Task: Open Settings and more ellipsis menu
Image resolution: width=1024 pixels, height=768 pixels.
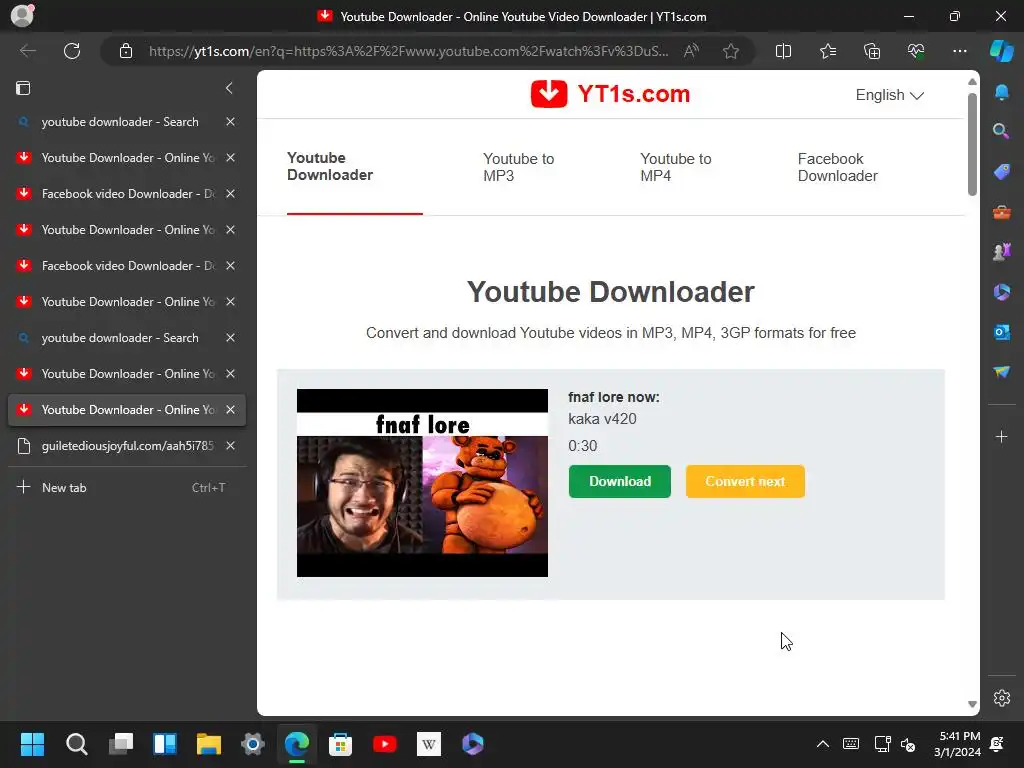Action: coord(959,51)
